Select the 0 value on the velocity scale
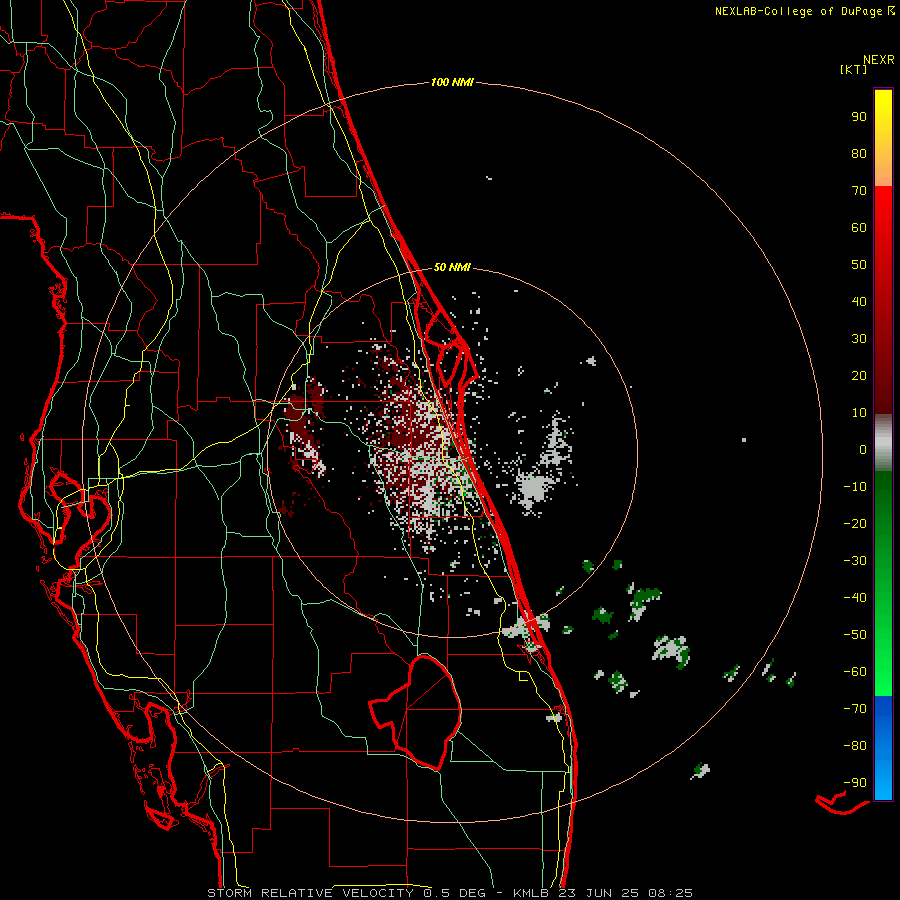 coord(863,450)
